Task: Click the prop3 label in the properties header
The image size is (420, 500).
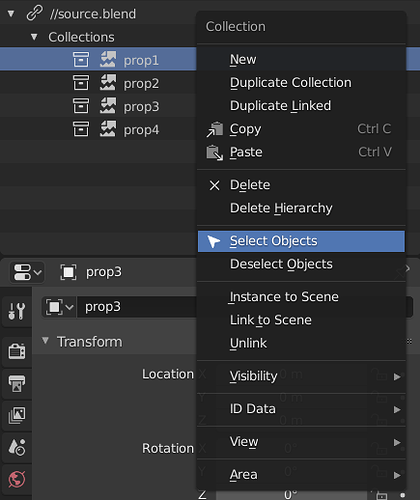Action: coord(104,272)
